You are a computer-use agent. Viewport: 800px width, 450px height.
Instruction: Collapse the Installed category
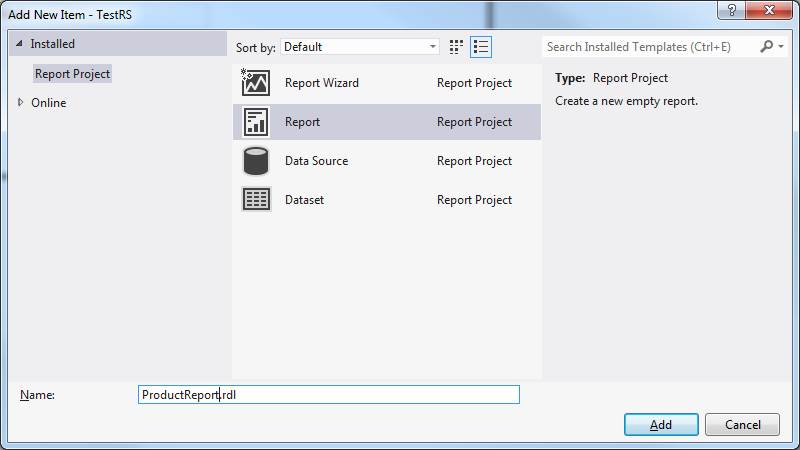(19, 45)
